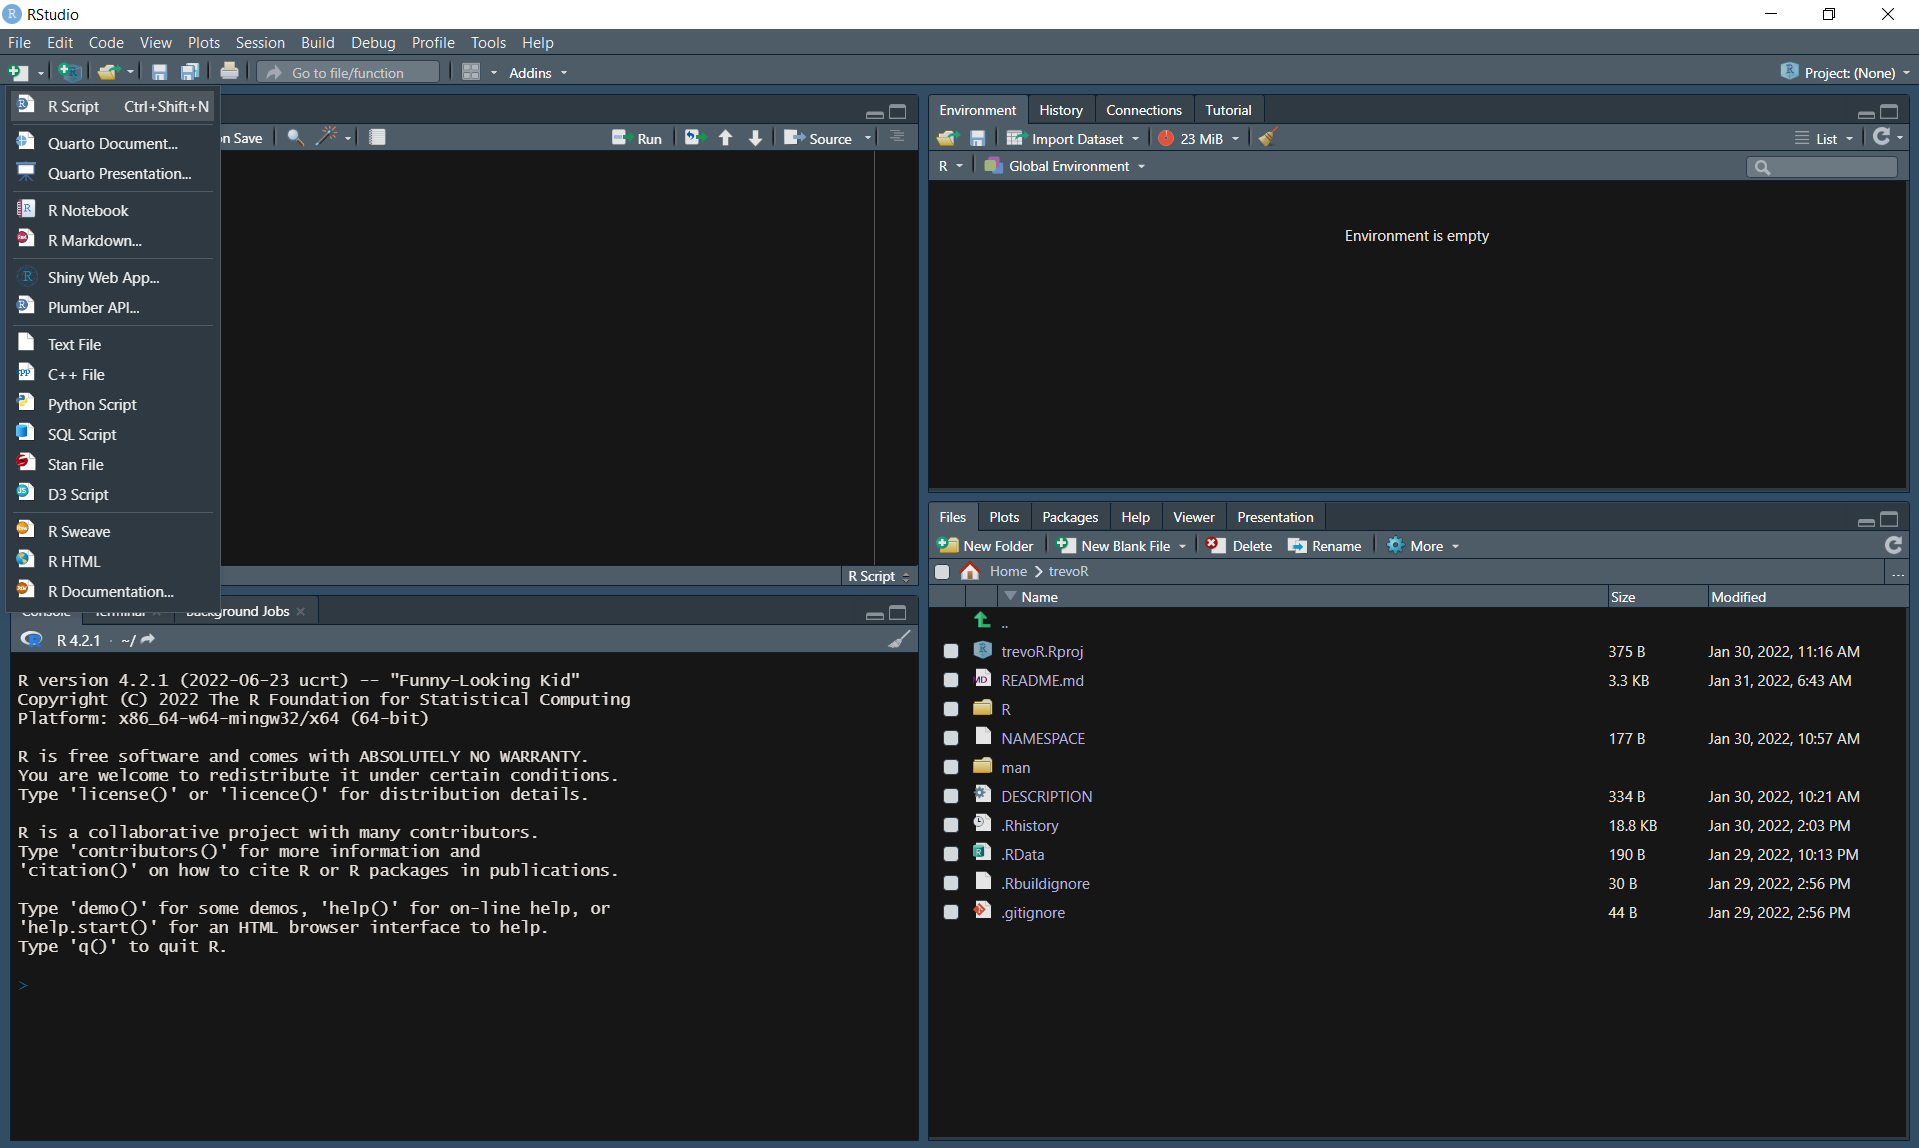Click the Load workspace icon in Environment
The image size is (1919, 1148).
pos(947,138)
